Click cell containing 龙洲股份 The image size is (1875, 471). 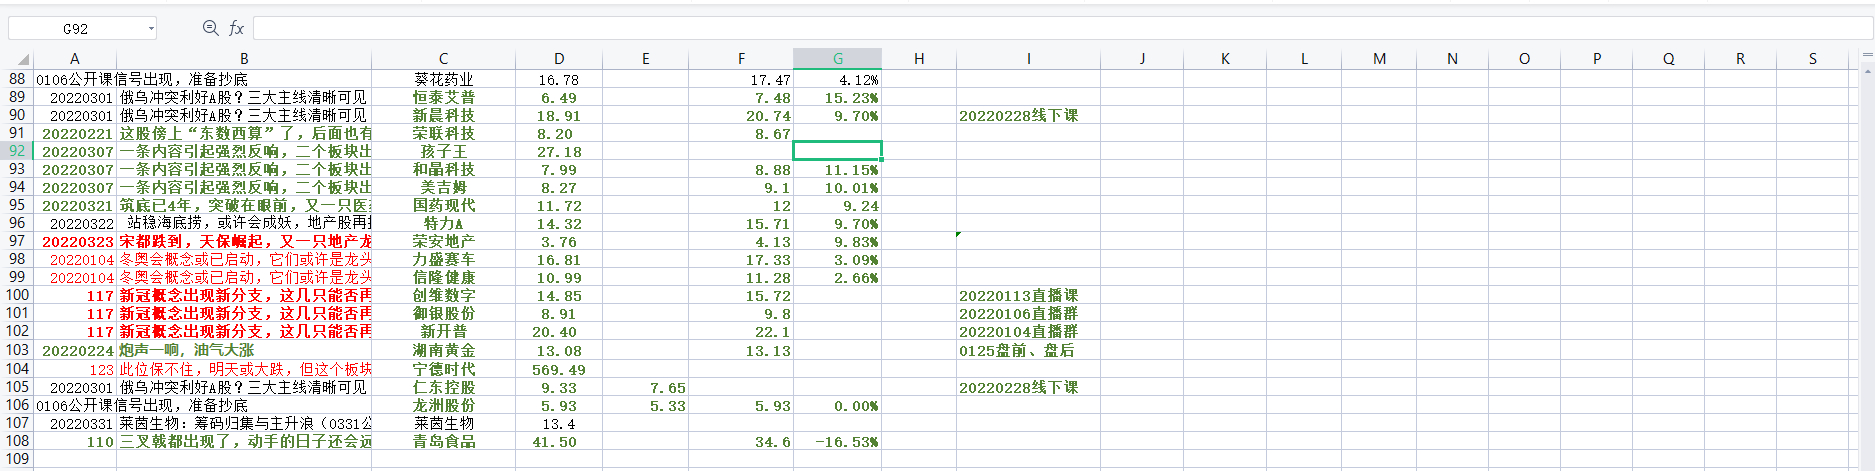click(443, 405)
